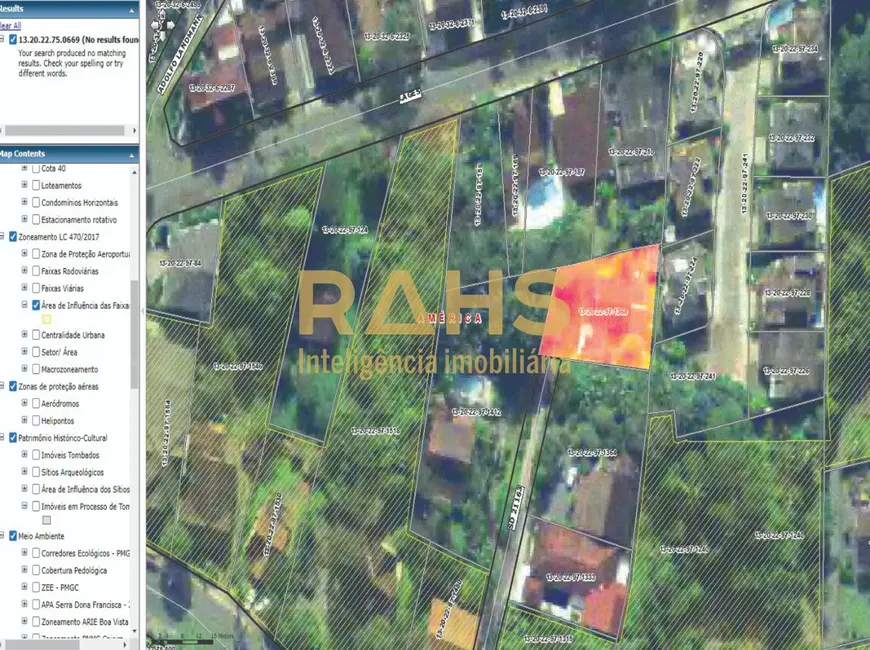
Task: Collapse the Meio Ambiente layer group
Action: click(x=3, y=535)
